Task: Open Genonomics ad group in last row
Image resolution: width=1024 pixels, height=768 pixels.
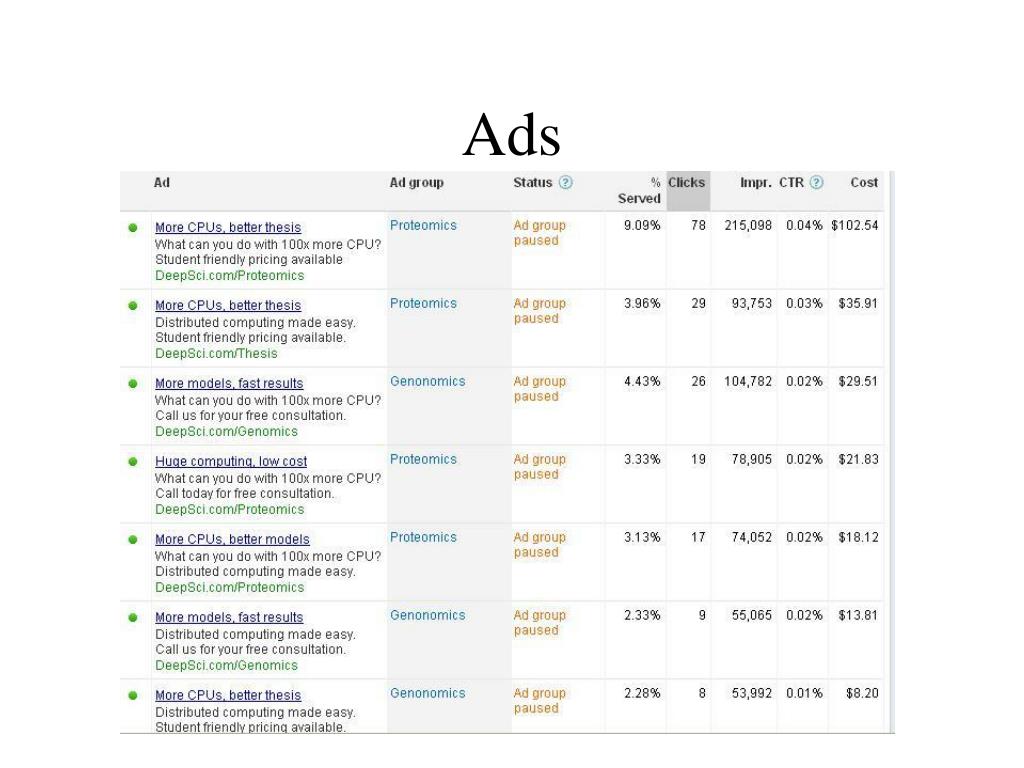Action: coord(428,694)
